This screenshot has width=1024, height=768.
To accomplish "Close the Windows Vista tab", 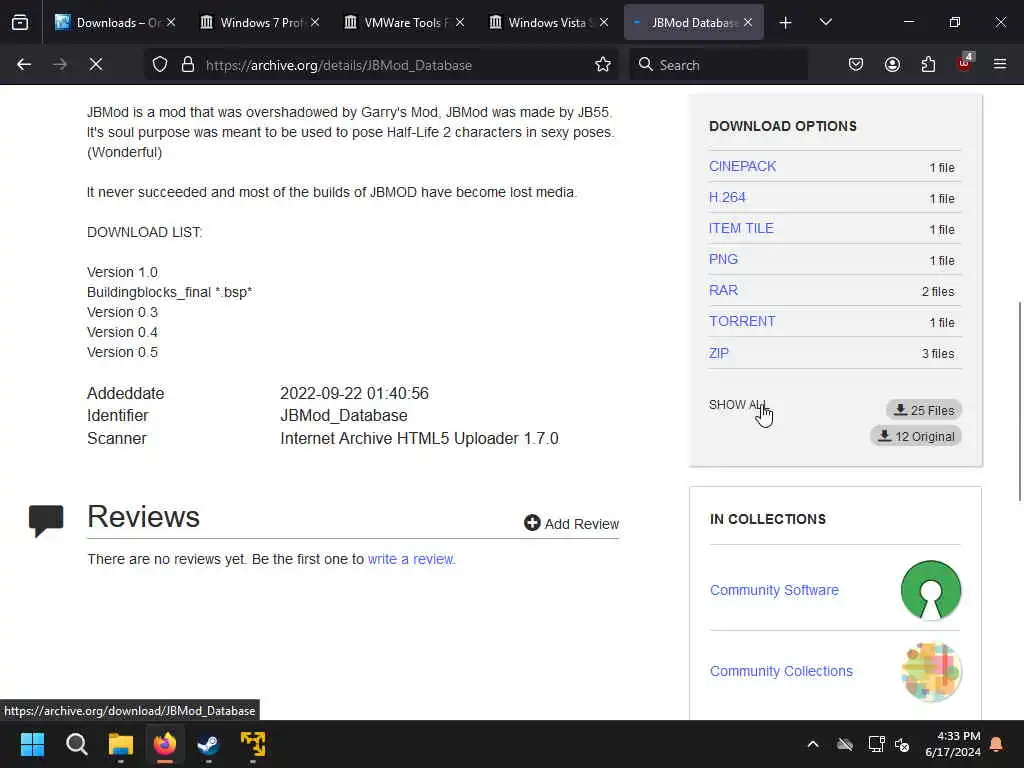I will pyautogui.click(x=604, y=22).
